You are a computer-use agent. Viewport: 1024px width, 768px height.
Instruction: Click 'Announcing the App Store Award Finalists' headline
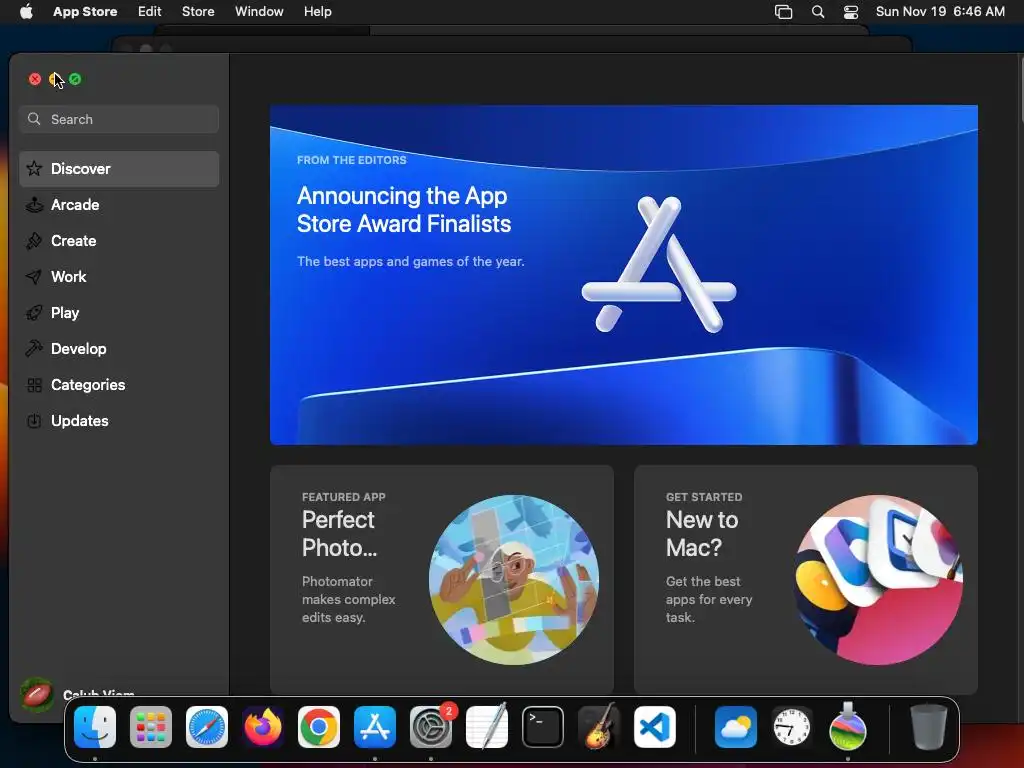404,210
